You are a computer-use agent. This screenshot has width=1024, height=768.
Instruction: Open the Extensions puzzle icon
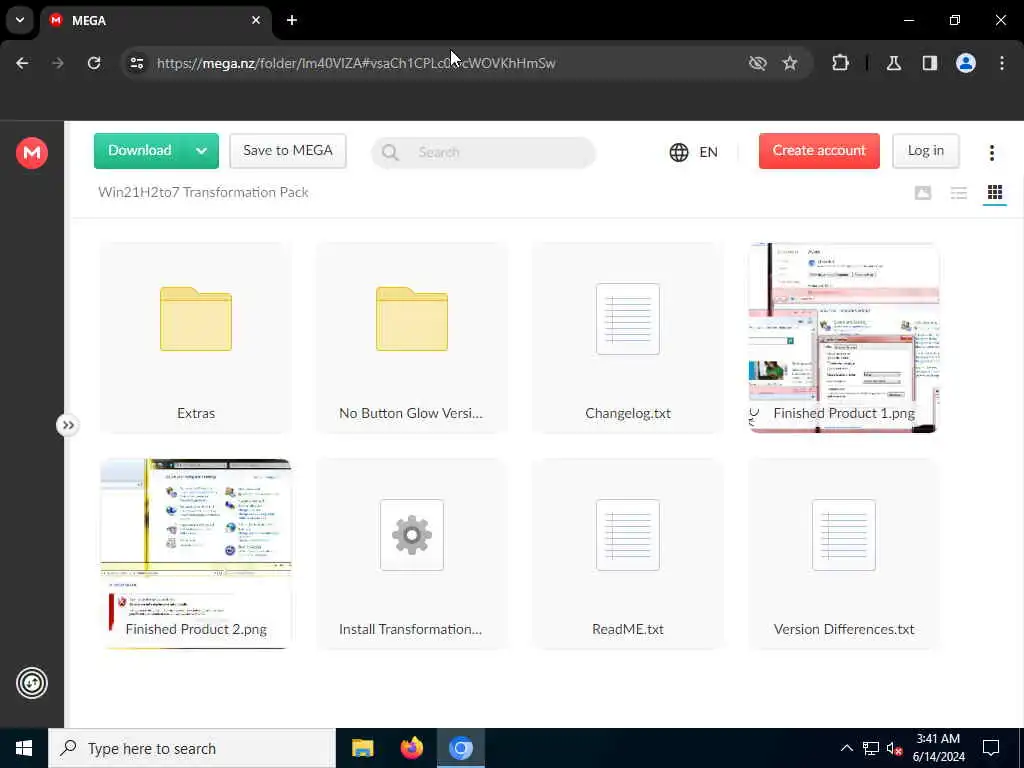click(x=840, y=63)
